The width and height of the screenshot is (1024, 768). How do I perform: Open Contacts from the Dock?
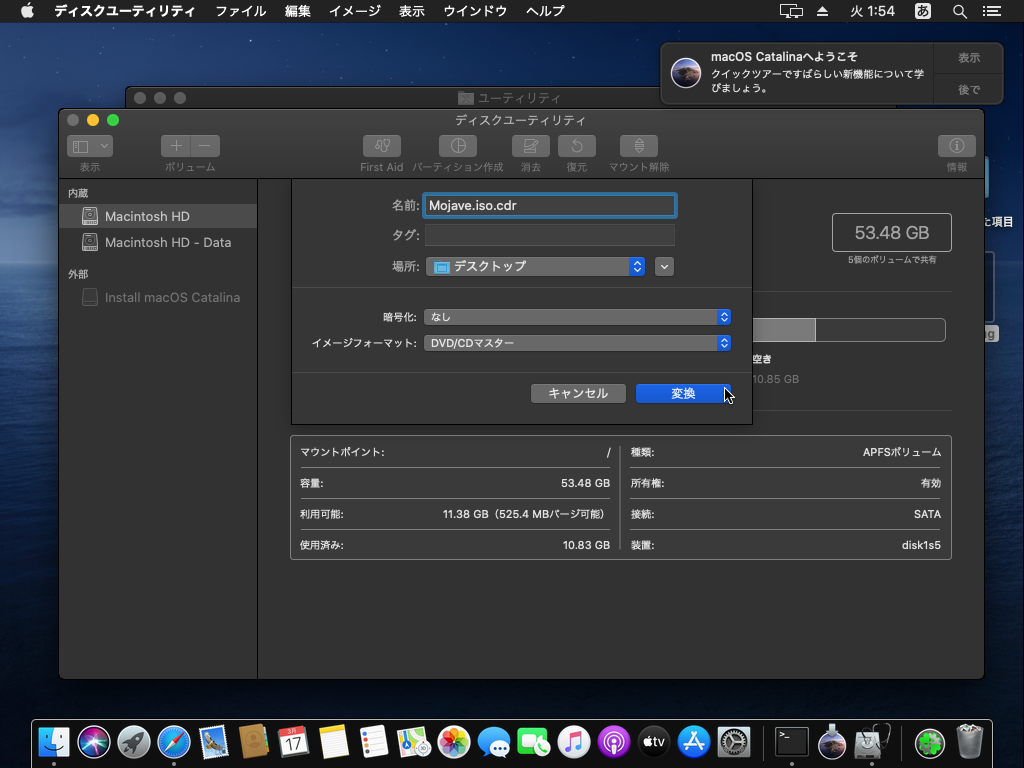pyautogui.click(x=254, y=742)
